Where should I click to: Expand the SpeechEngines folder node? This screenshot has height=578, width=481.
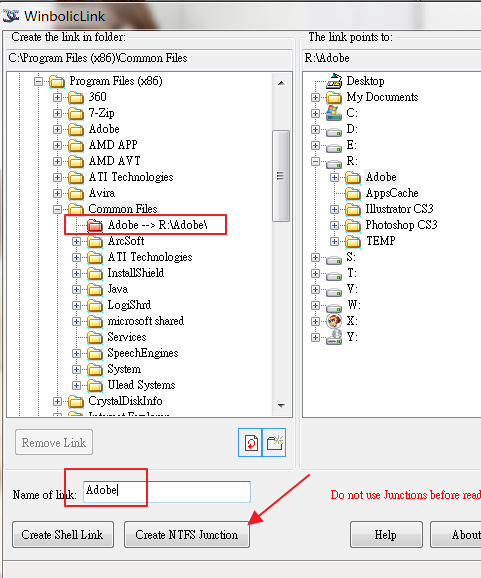tap(76, 354)
